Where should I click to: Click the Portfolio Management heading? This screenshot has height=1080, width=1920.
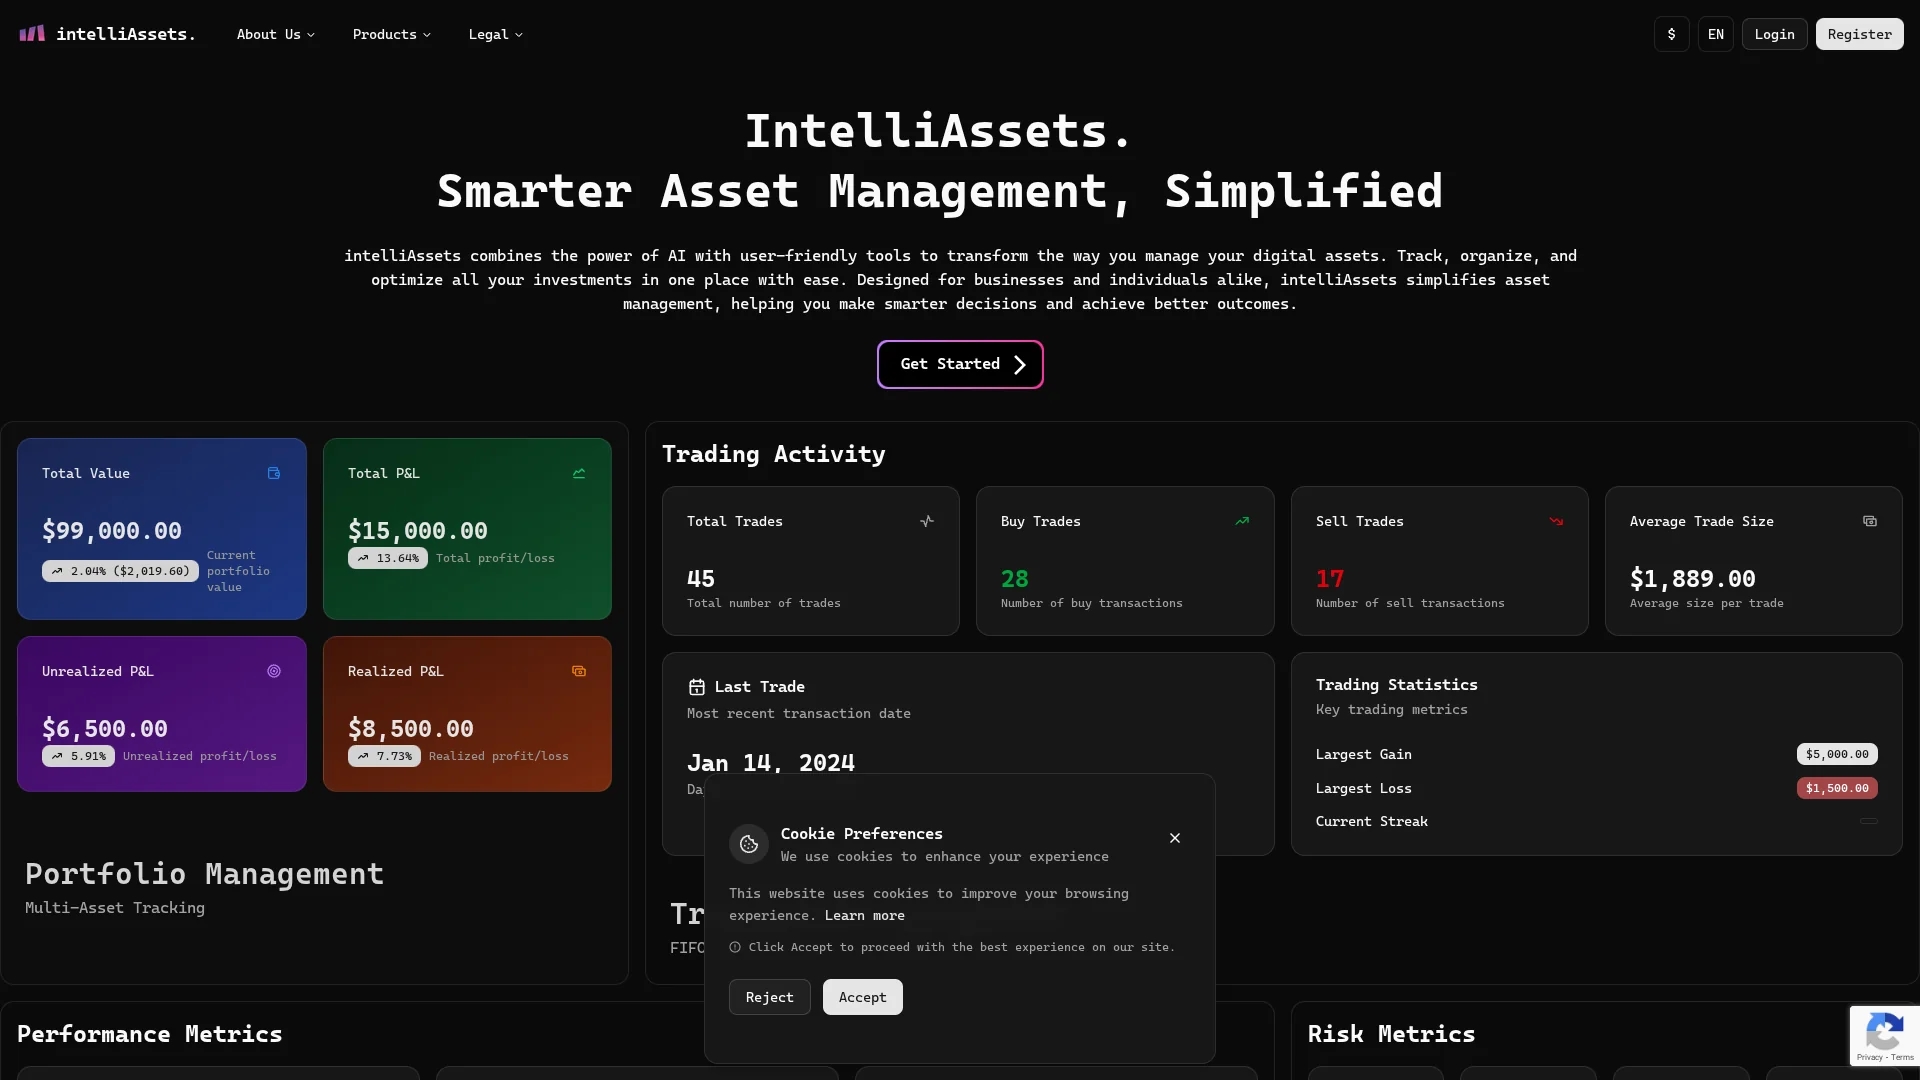(x=205, y=874)
